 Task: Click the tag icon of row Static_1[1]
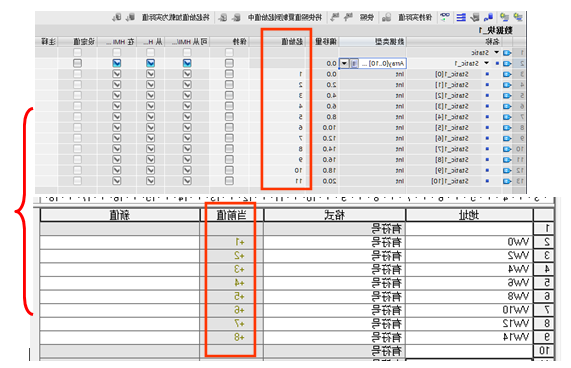(x=507, y=85)
